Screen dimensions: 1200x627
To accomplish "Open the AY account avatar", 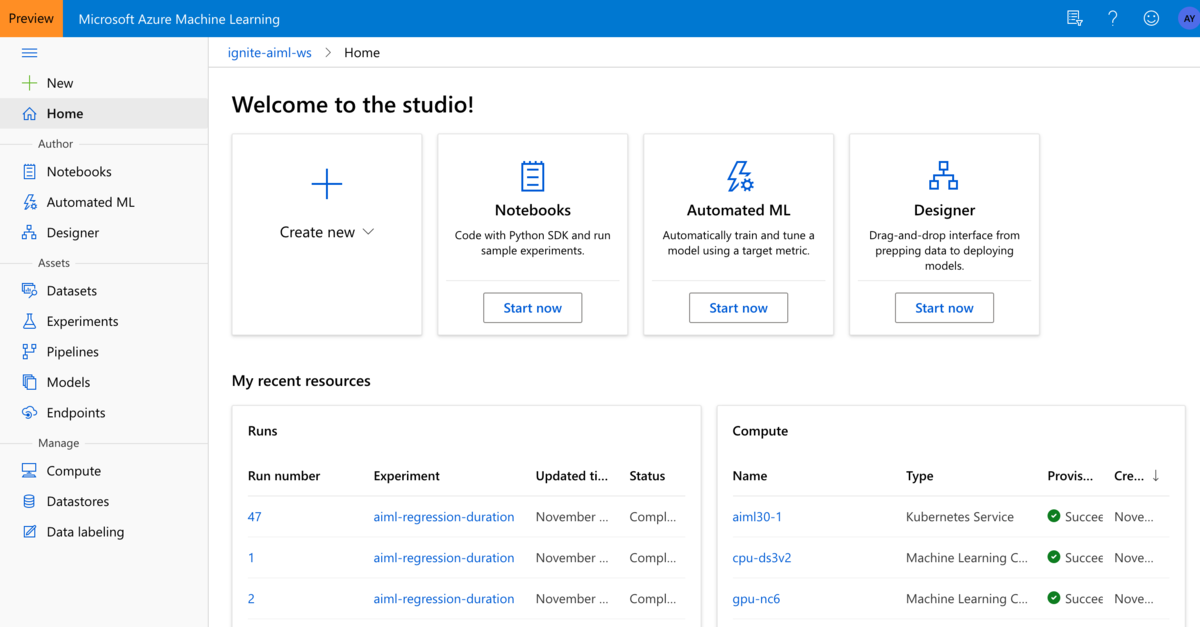I will pos(1188,18).
